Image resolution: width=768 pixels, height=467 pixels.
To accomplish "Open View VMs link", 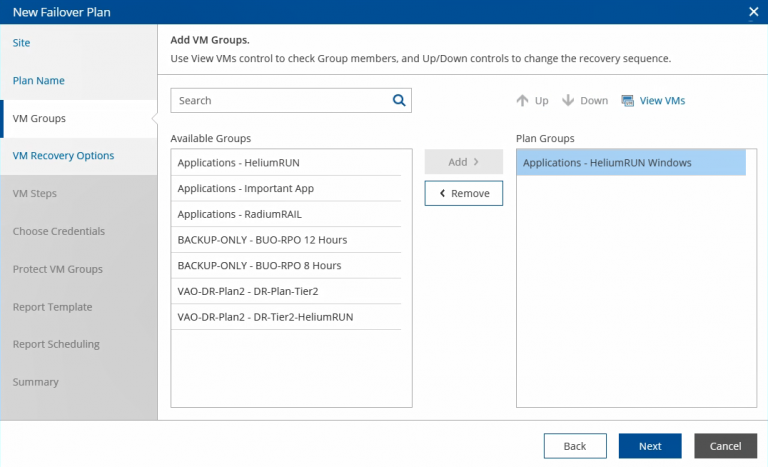I will point(662,100).
